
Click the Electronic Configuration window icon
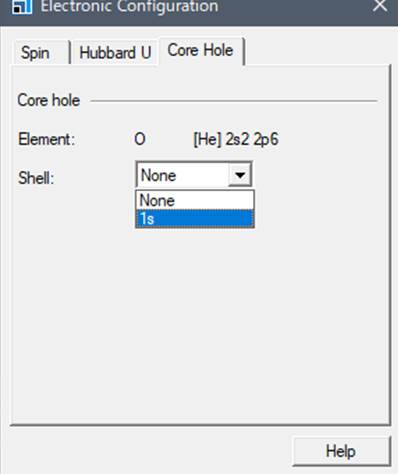point(22,7)
